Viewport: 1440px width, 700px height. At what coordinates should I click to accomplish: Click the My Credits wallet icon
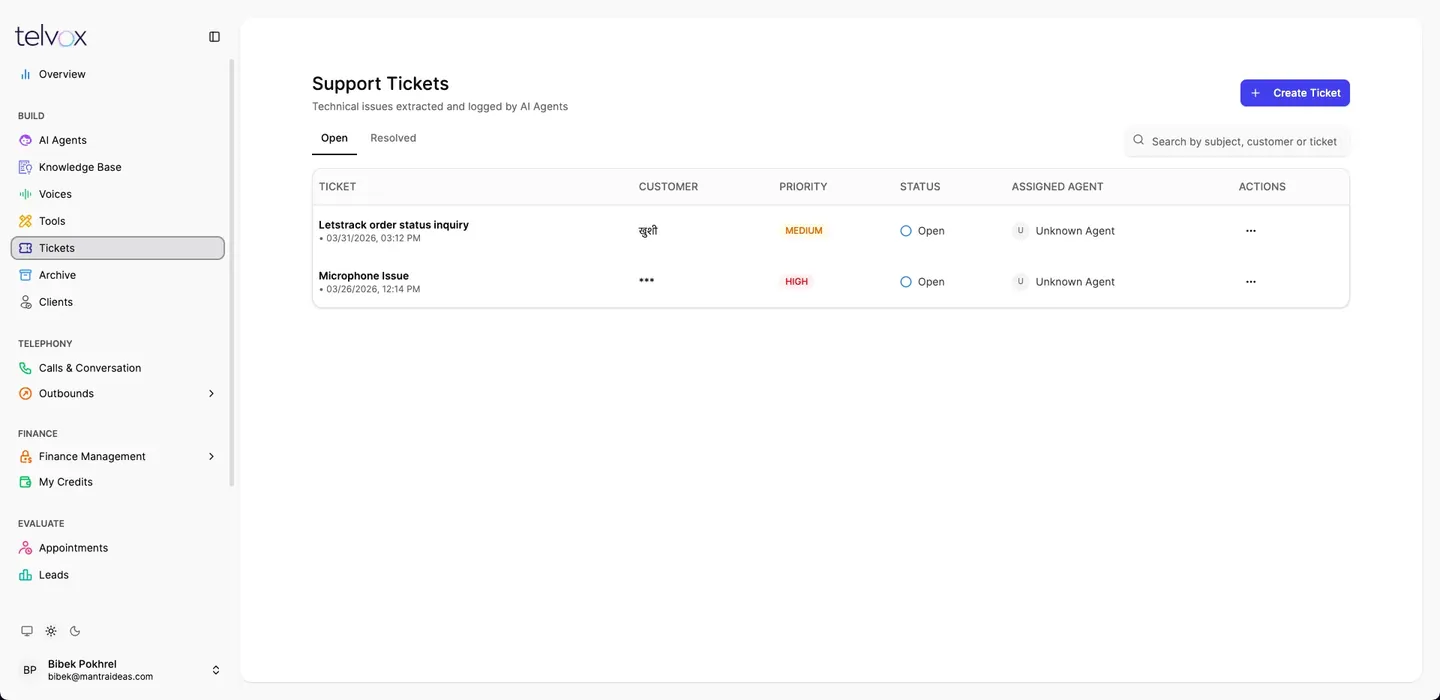tap(26, 482)
